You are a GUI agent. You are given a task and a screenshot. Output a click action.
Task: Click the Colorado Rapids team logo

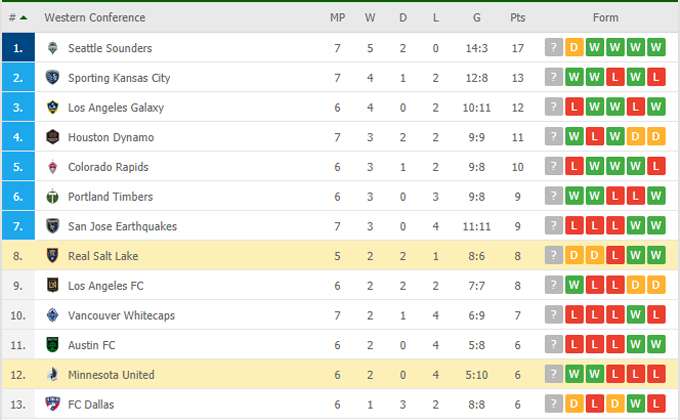53,167
